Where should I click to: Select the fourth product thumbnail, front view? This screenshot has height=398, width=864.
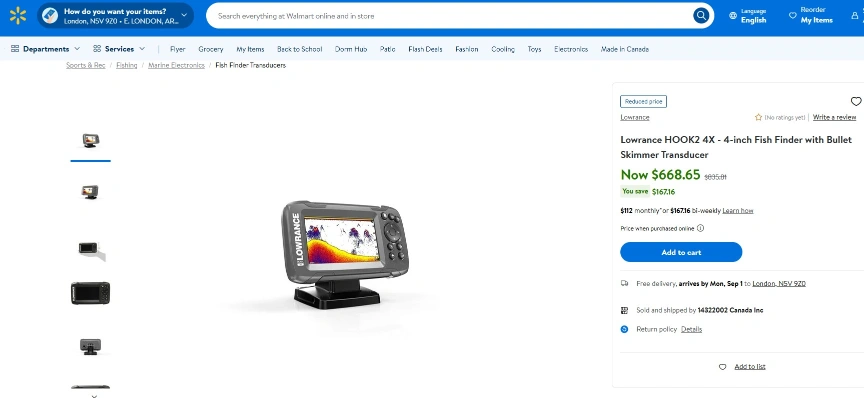pos(90,293)
